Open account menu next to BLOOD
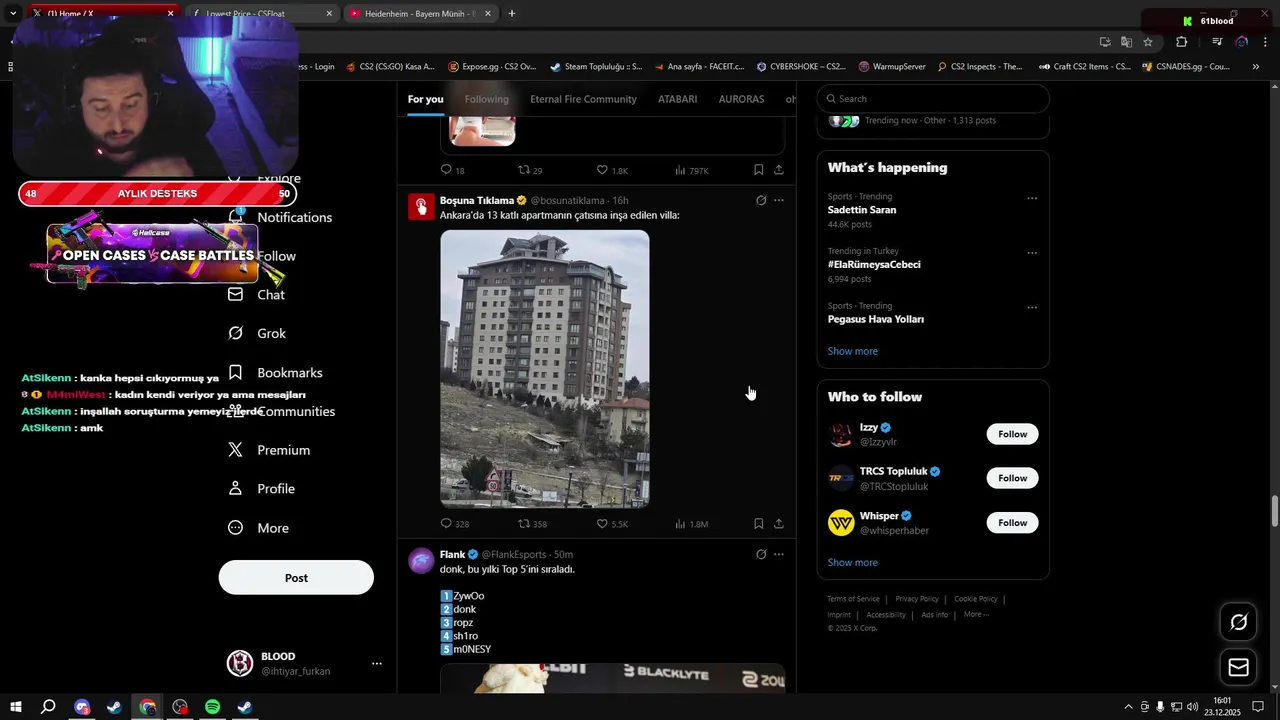The width and height of the screenshot is (1280, 720). [x=377, y=663]
